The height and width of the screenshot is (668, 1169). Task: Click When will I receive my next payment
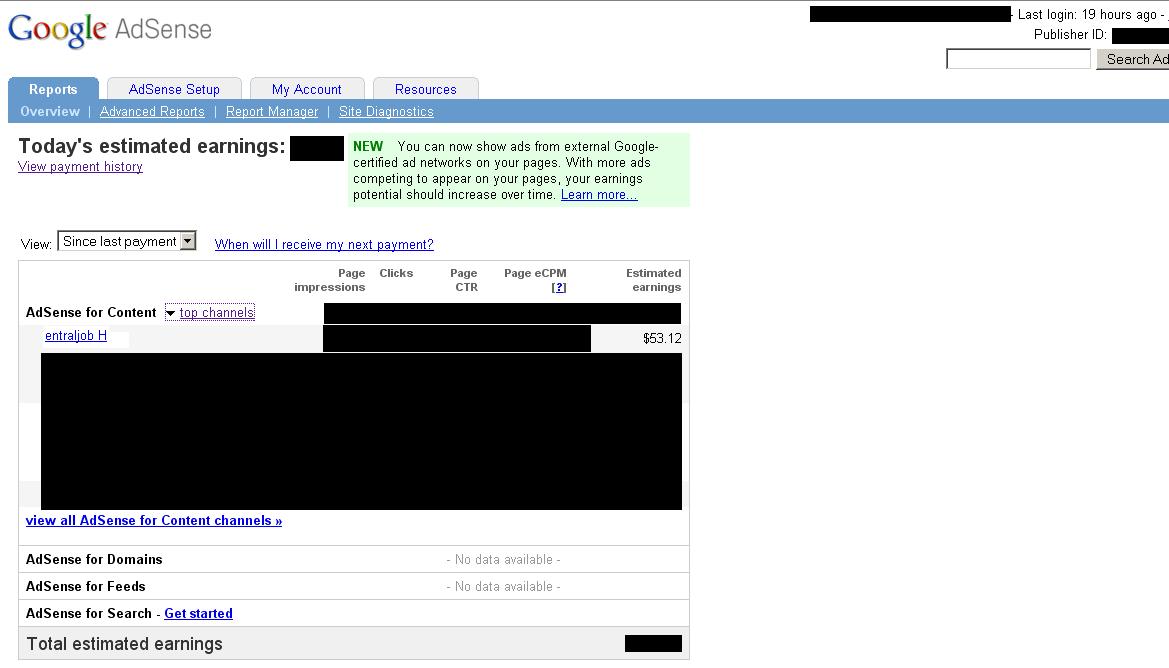(324, 245)
